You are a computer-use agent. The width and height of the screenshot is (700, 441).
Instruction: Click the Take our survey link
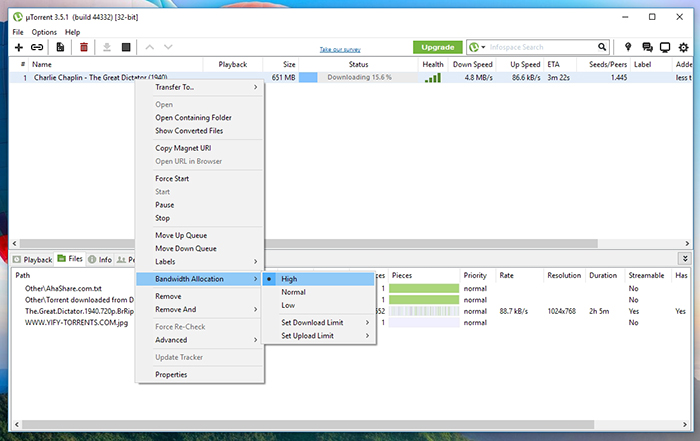340,50
